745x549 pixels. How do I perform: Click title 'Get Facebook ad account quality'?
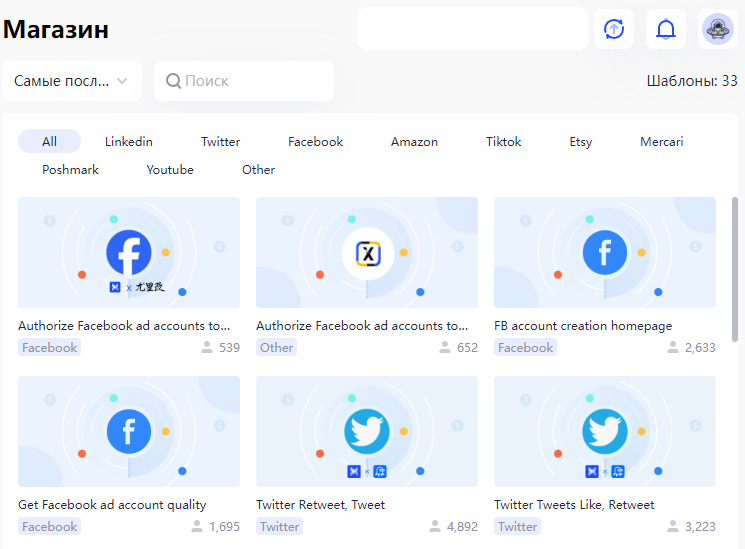[112, 505]
